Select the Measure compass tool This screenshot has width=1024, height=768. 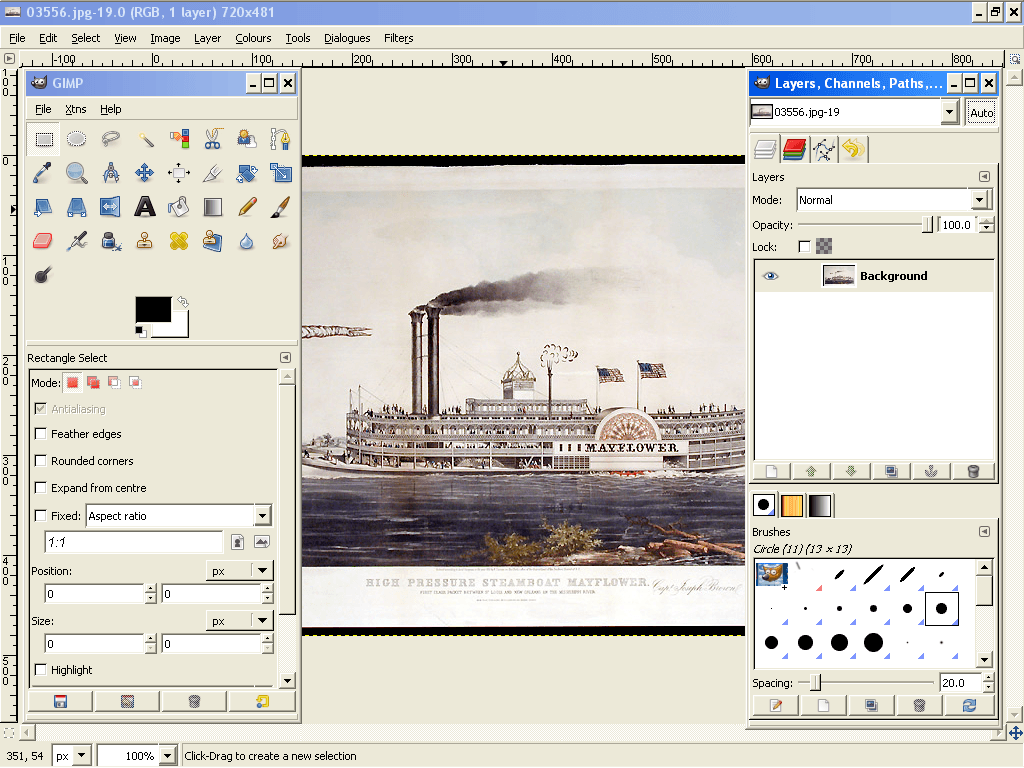111,172
